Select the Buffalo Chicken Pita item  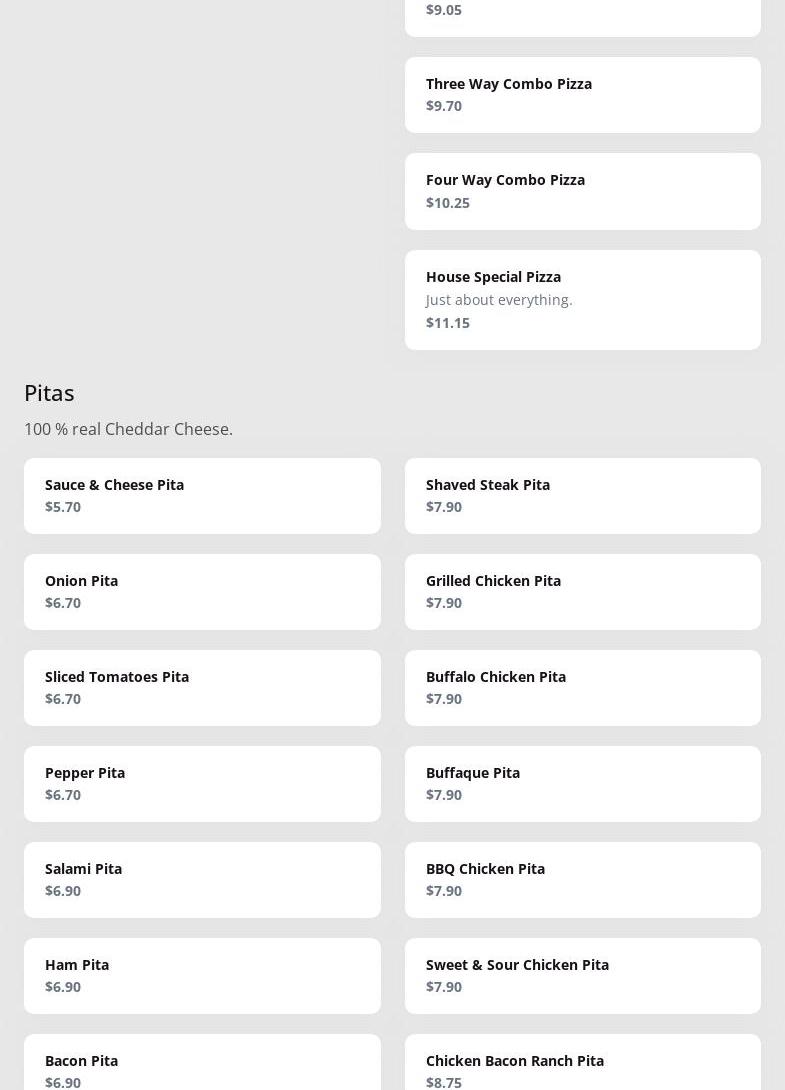click(582, 687)
